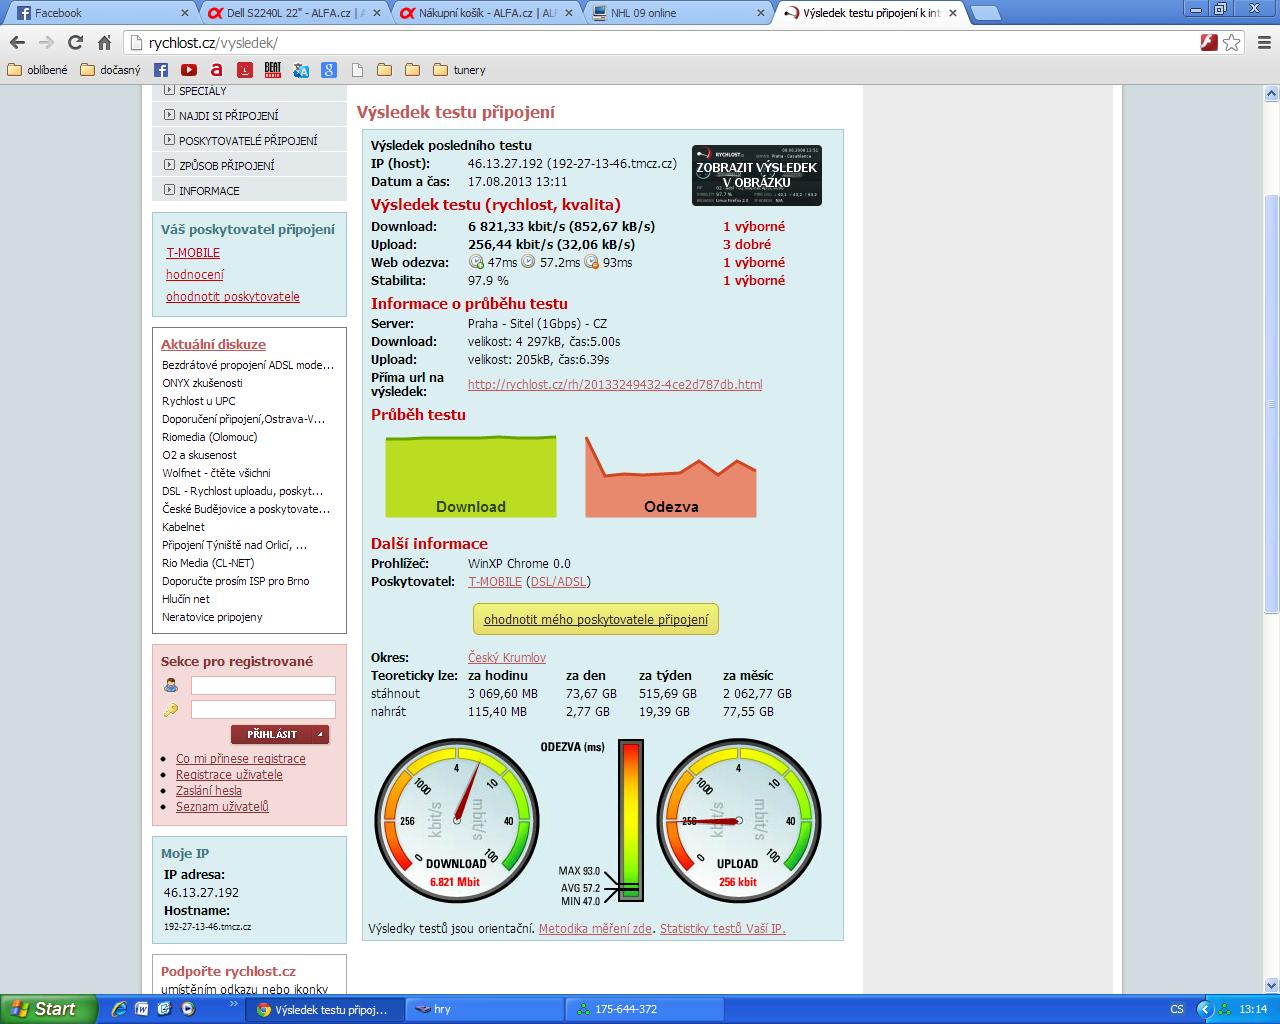Click the green Download progress graph
The image size is (1280, 1024).
(x=471, y=476)
